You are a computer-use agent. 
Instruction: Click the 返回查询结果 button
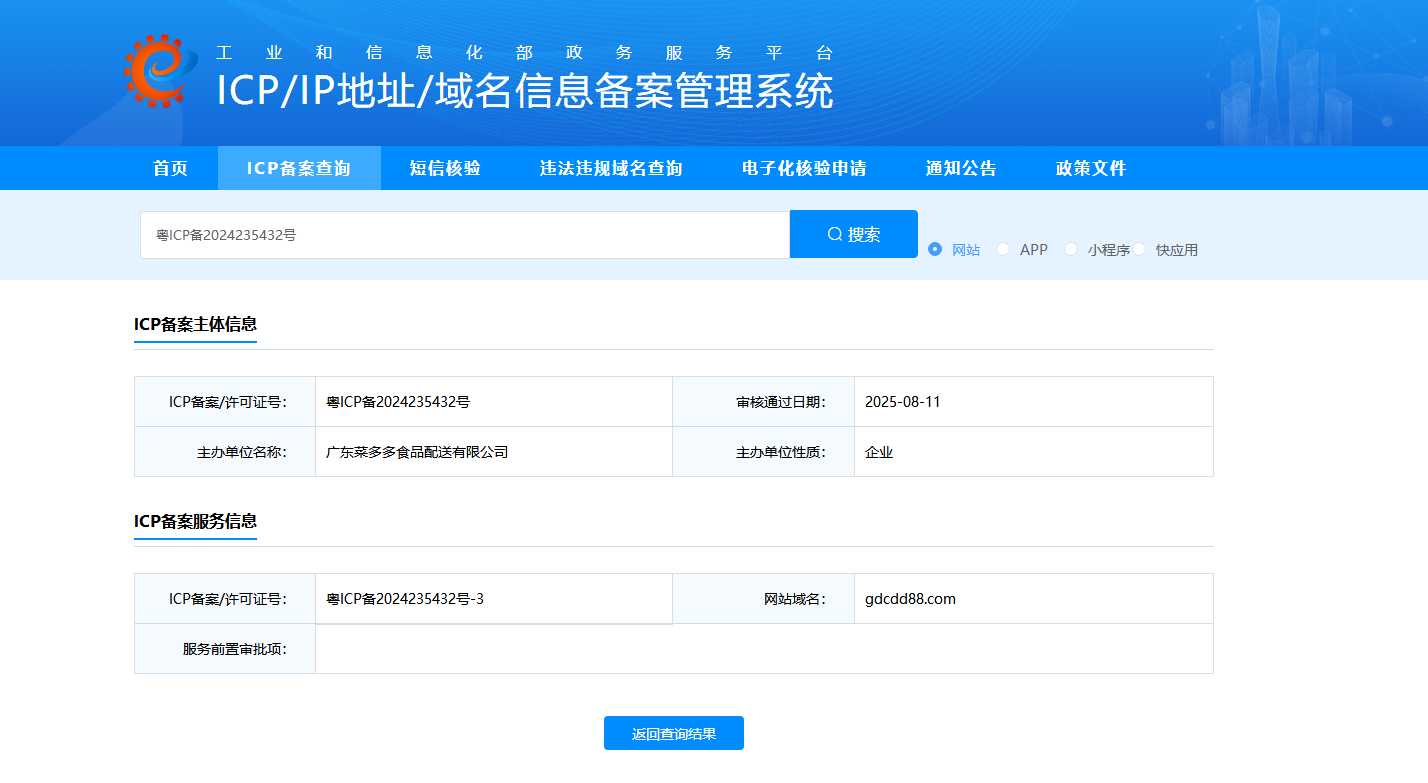point(674,733)
